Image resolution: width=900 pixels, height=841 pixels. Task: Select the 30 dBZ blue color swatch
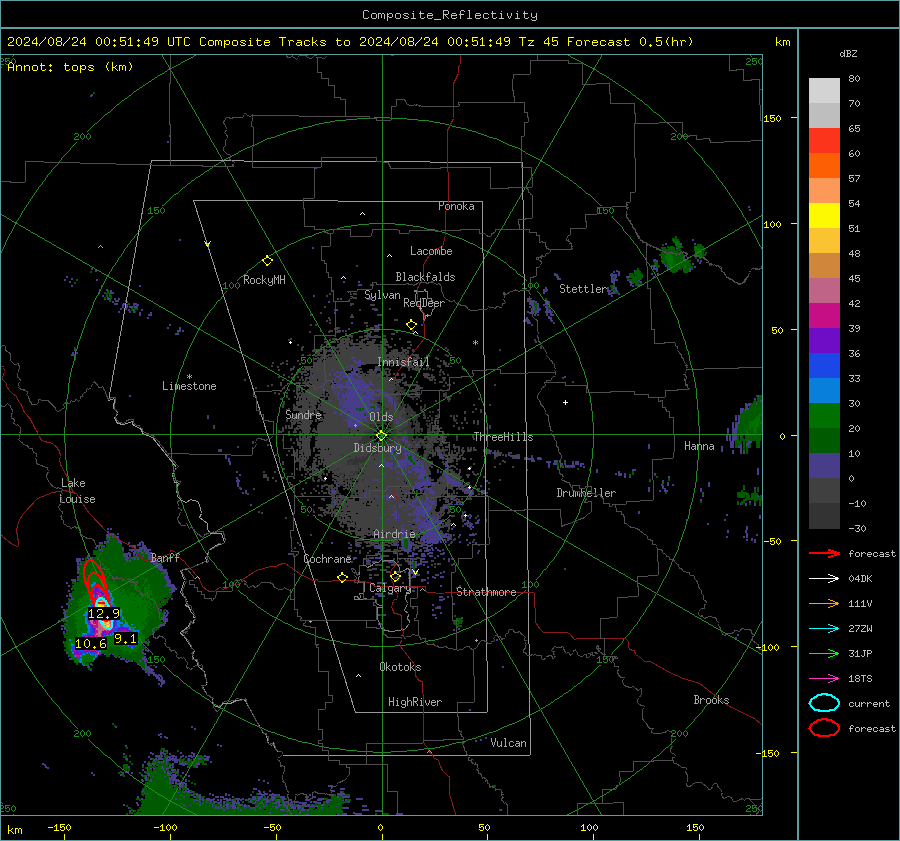click(824, 391)
